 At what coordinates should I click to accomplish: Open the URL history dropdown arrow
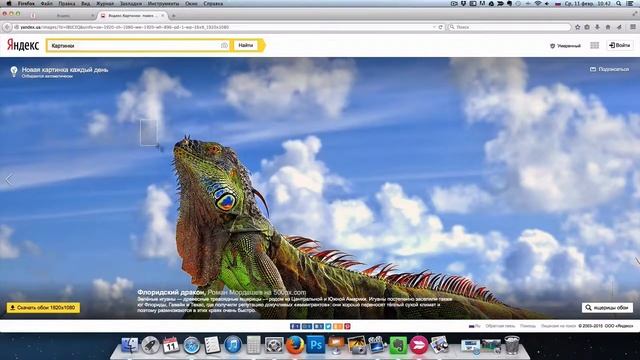[x=434, y=27]
